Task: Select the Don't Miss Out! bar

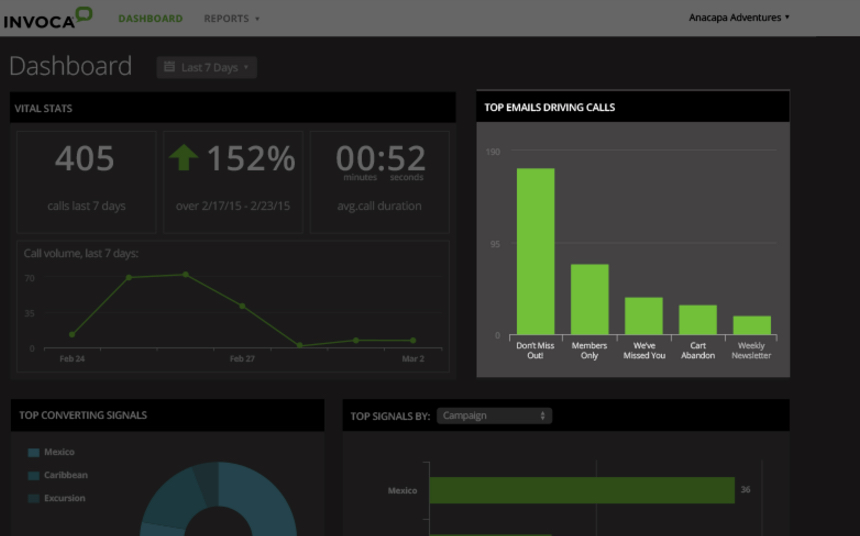Action: (x=535, y=251)
